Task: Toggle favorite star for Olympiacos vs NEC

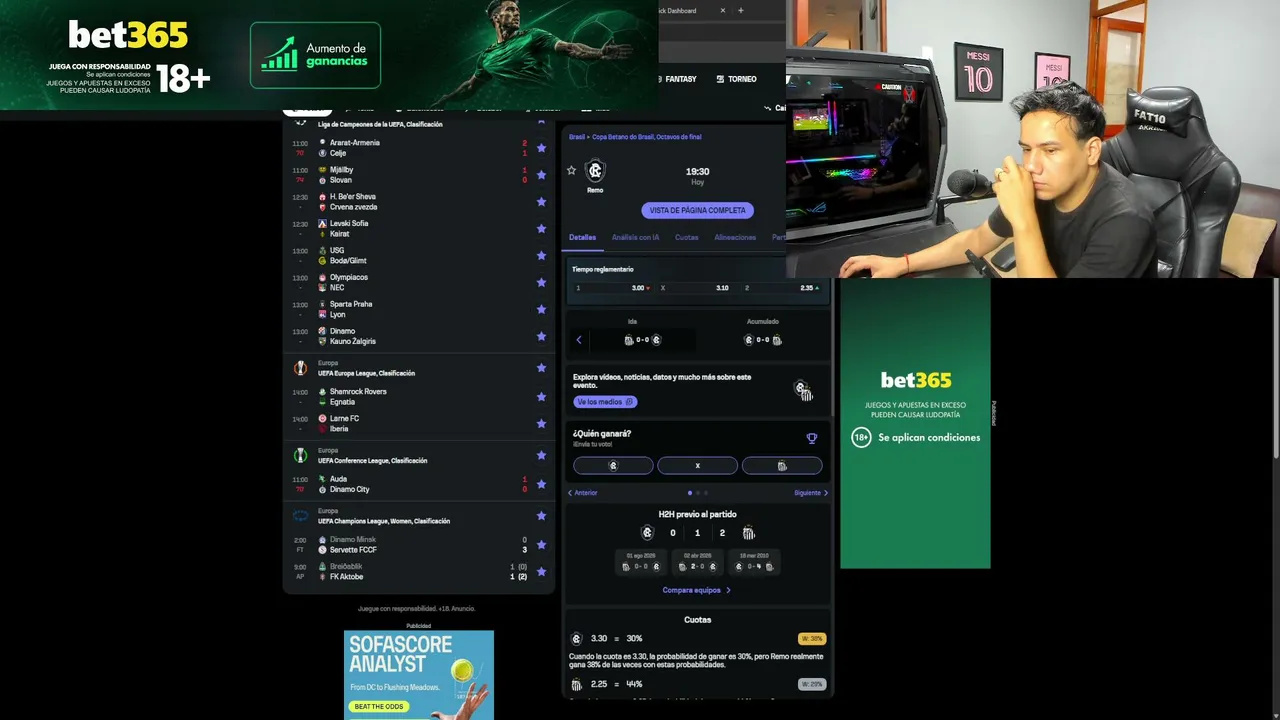Action: coord(541,283)
